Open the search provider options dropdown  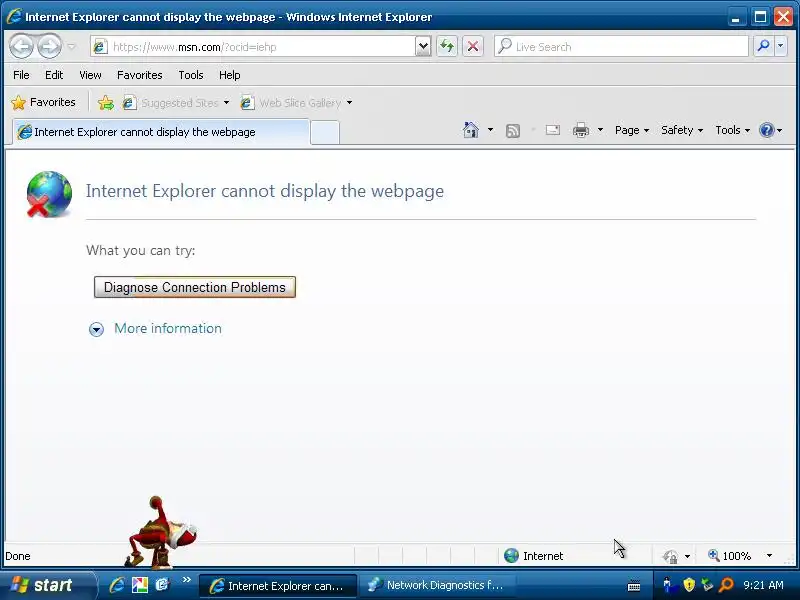781,46
